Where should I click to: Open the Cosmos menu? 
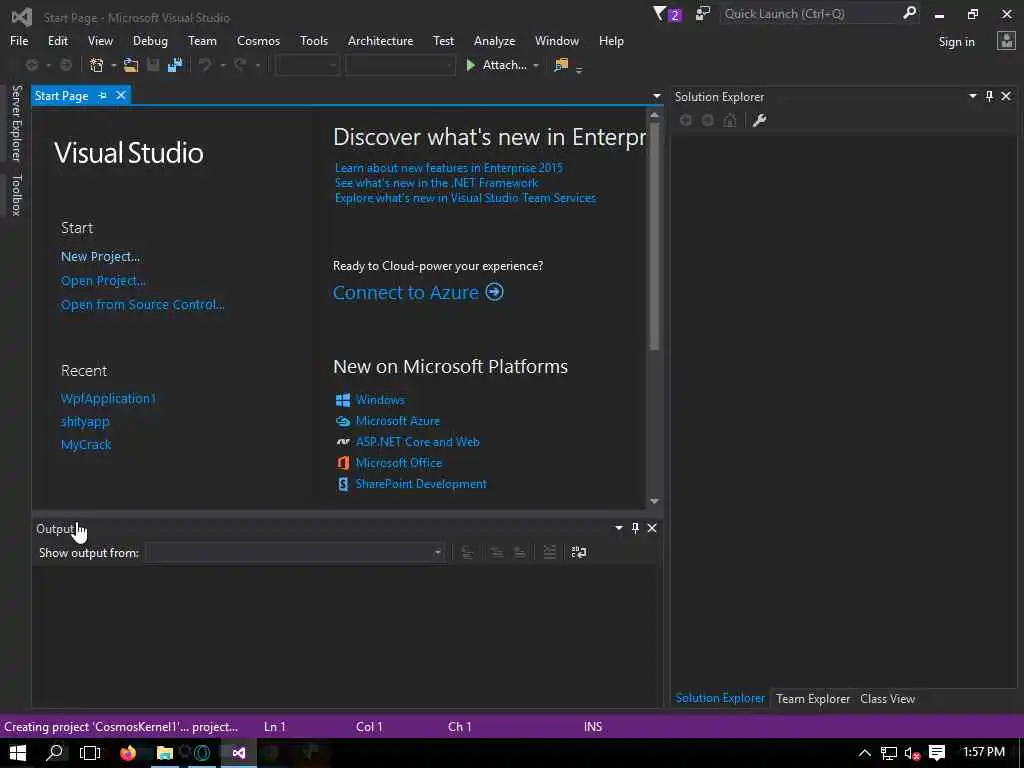point(258,40)
